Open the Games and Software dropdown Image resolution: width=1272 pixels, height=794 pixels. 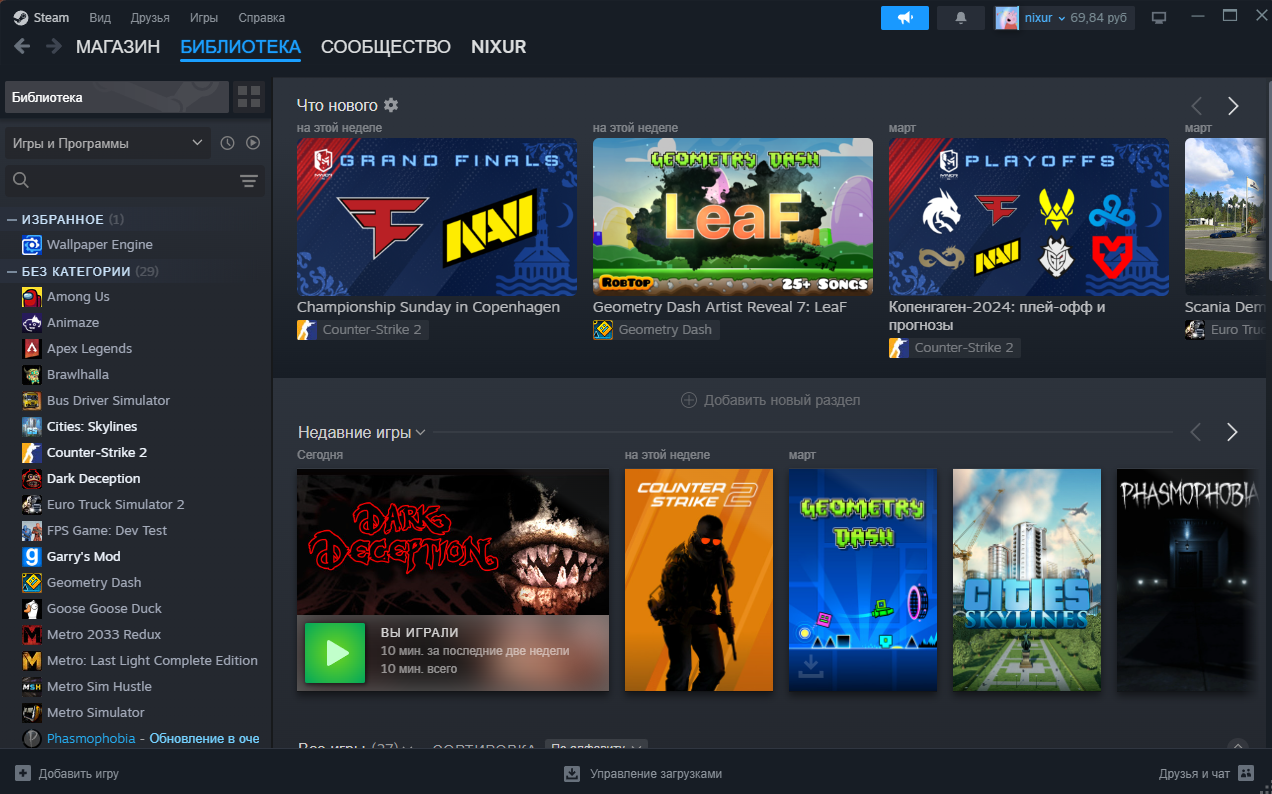tap(108, 143)
